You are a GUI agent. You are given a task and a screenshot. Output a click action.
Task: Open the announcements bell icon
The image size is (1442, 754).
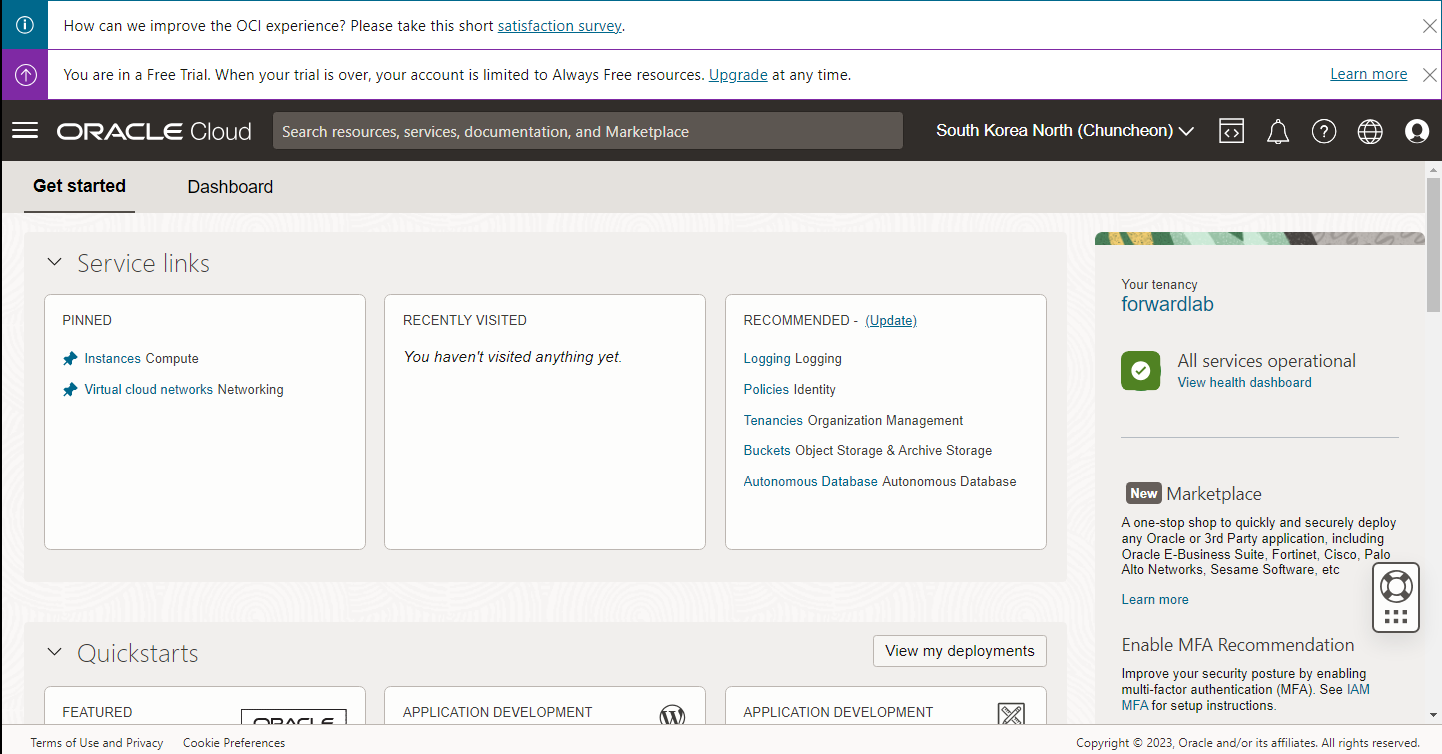[x=1278, y=131]
